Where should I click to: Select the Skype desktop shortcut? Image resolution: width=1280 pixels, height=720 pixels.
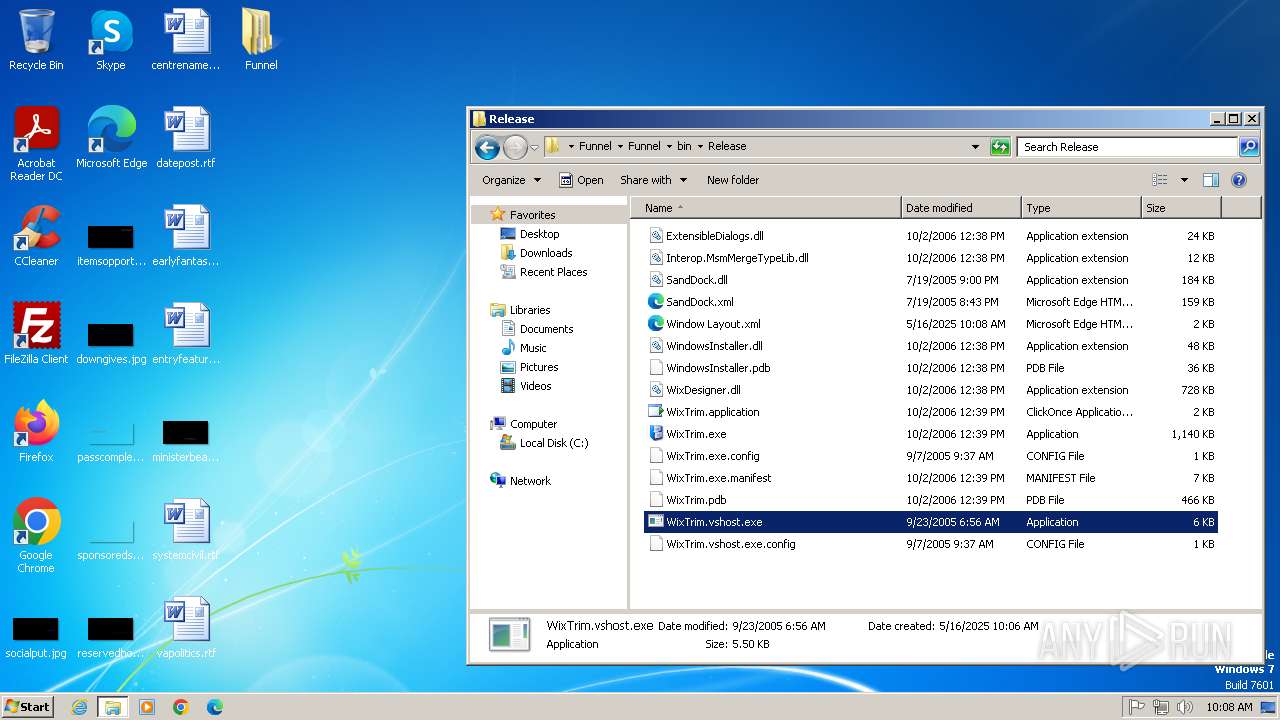110,40
